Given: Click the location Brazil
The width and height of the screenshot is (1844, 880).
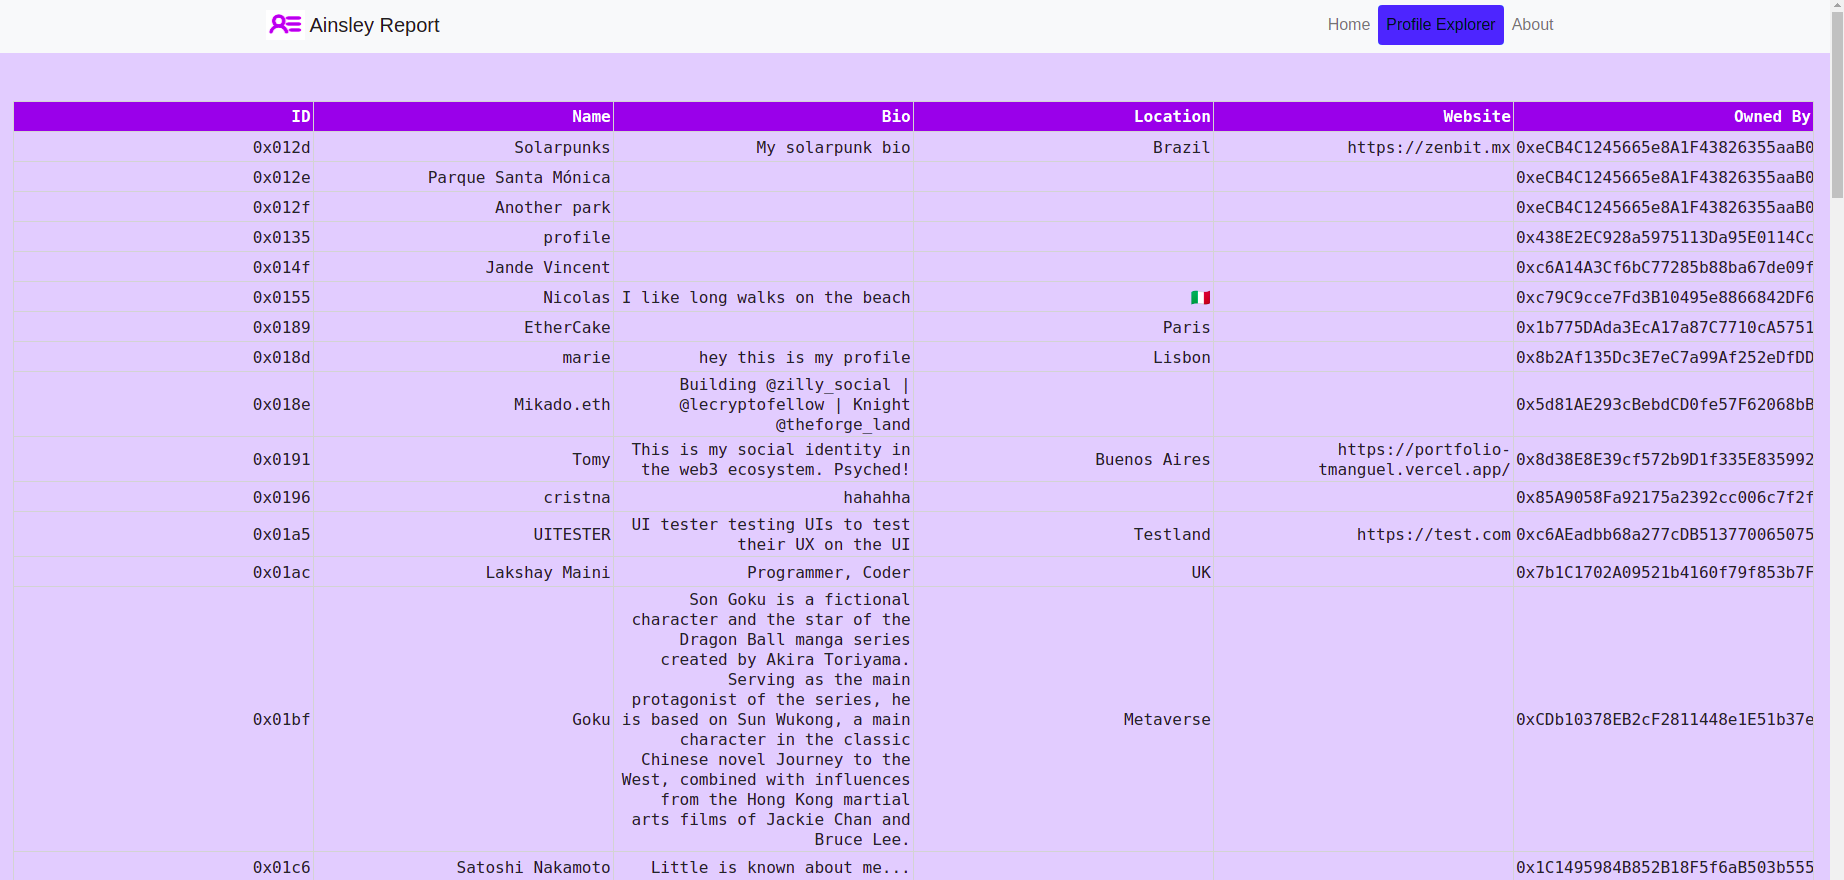Looking at the screenshot, I should tap(1181, 147).
